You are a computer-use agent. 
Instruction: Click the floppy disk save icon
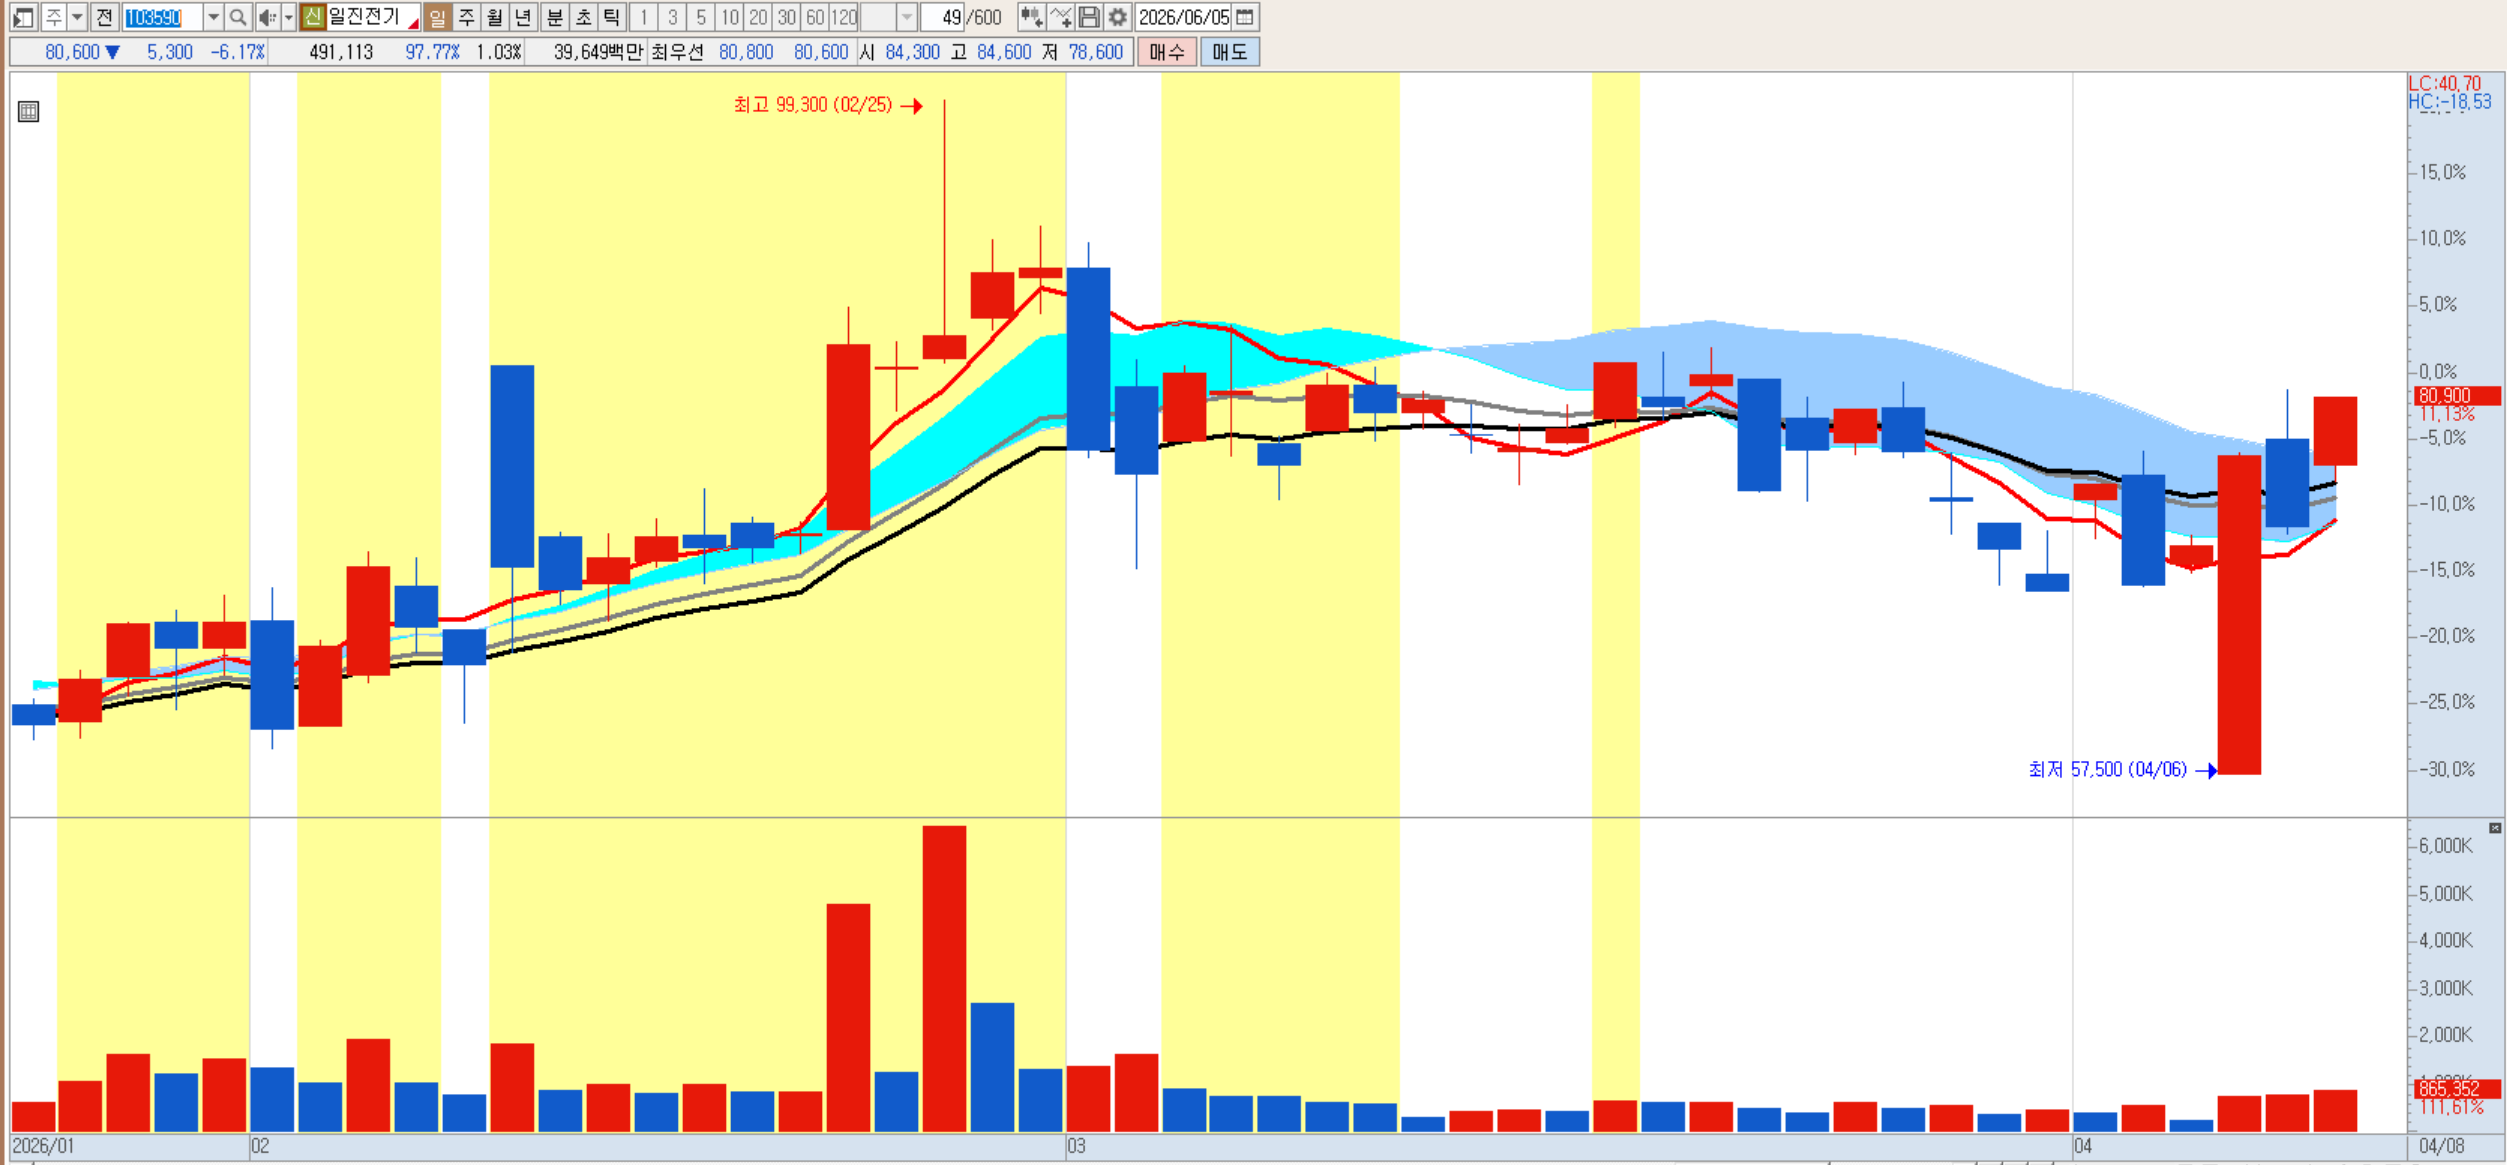coord(1089,17)
